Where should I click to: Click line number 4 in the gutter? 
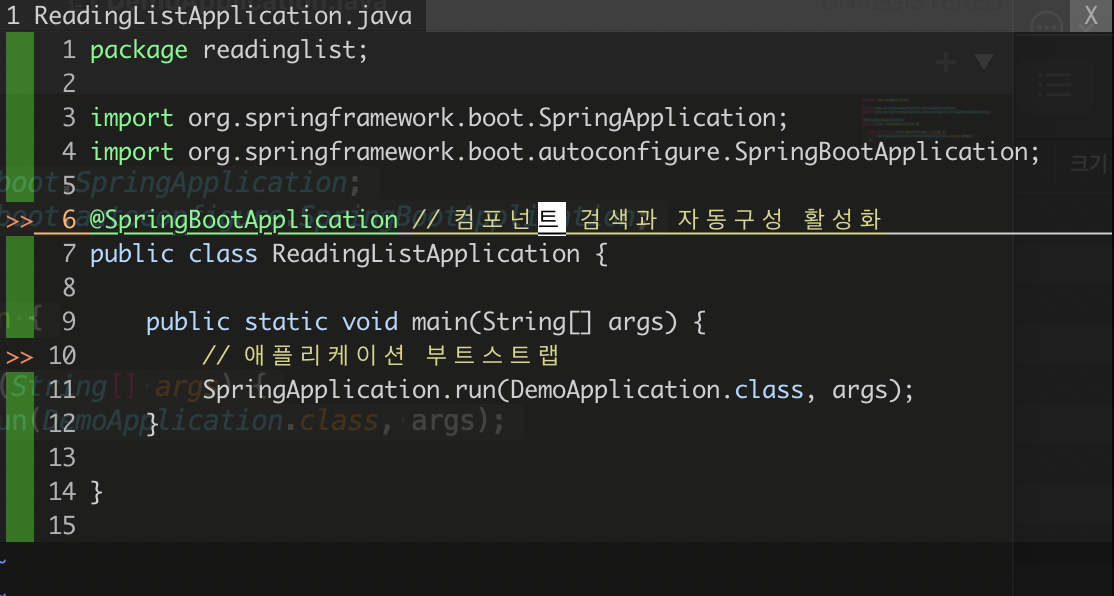pos(68,152)
